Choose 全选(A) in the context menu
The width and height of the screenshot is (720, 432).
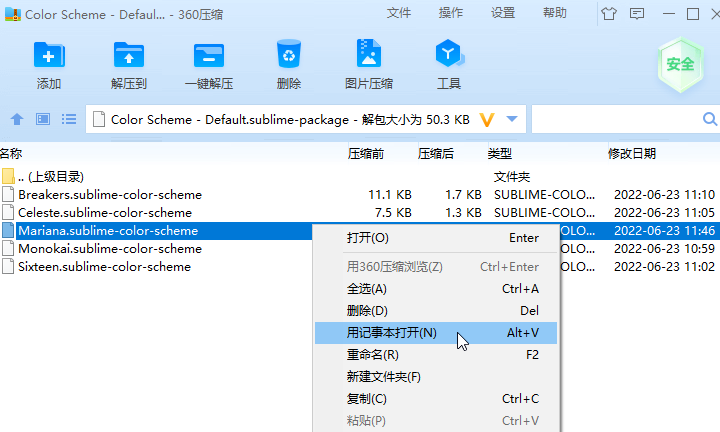click(x=436, y=289)
